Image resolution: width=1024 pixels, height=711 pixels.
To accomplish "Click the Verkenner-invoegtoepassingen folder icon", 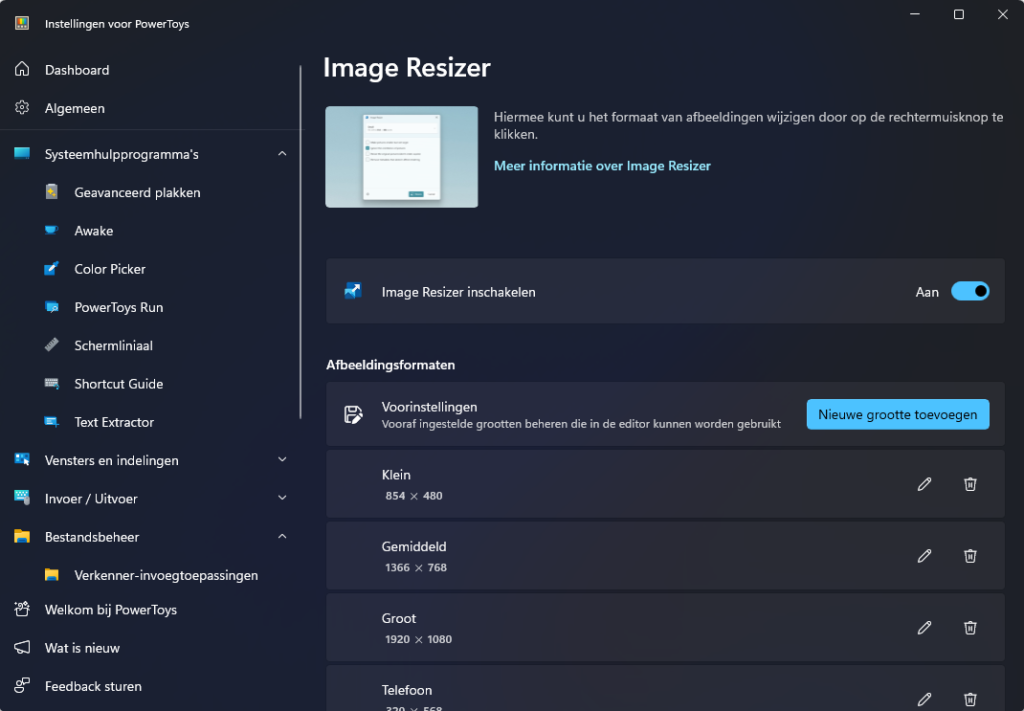I will click(52, 575).
